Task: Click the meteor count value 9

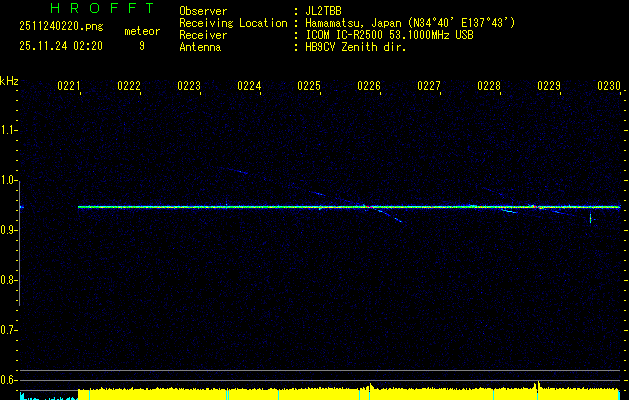Action: pos(141,45)
